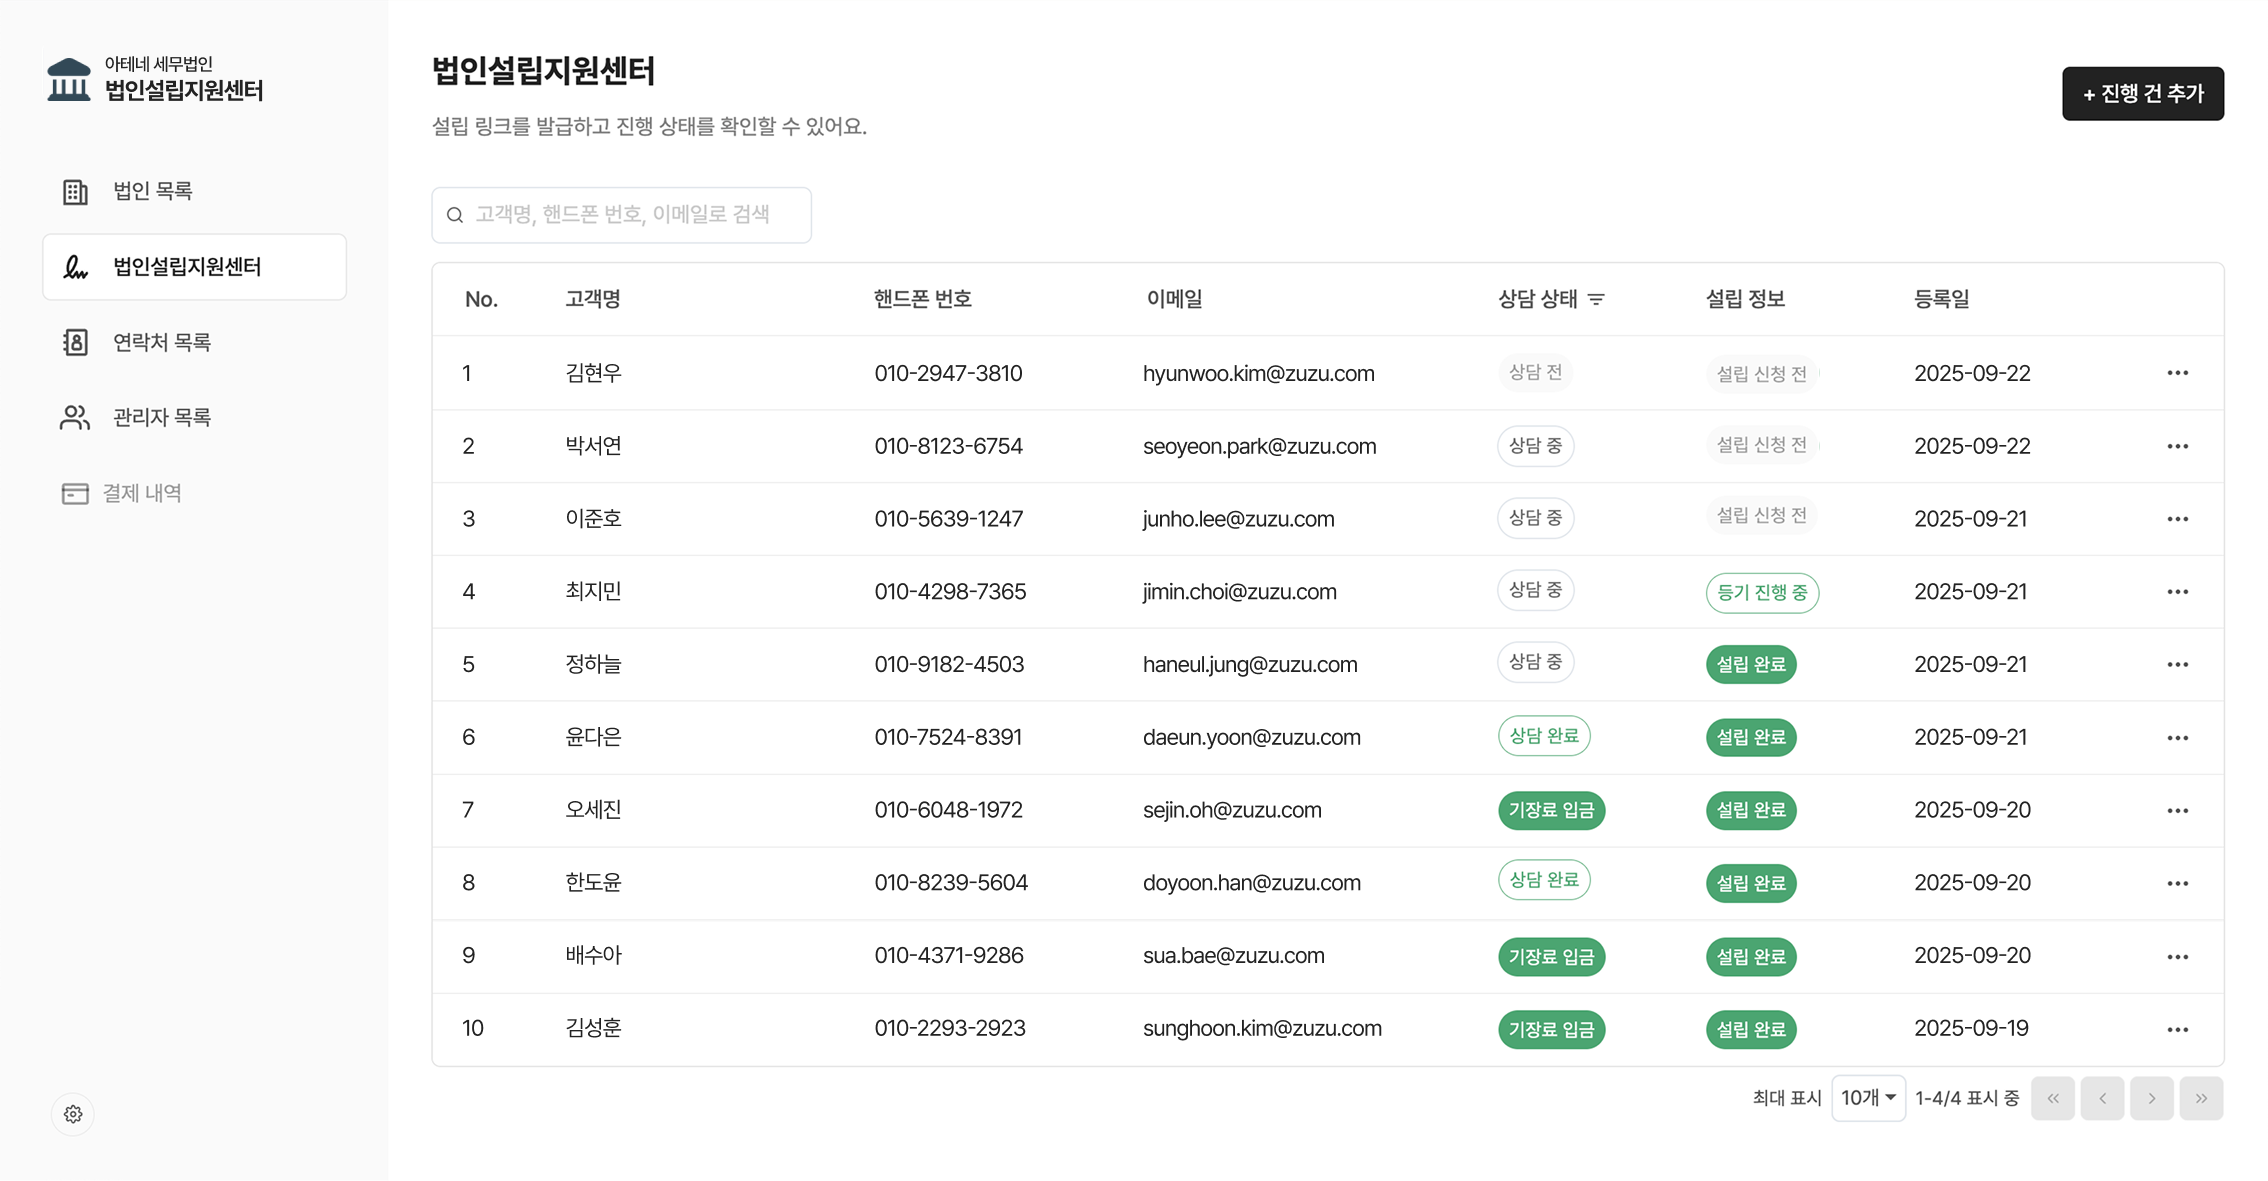Viewport: 2268px width, 1181px height.
Task: Toggle 오세진's 기장료 입금 badge
Action: (x=1551, y=810)
